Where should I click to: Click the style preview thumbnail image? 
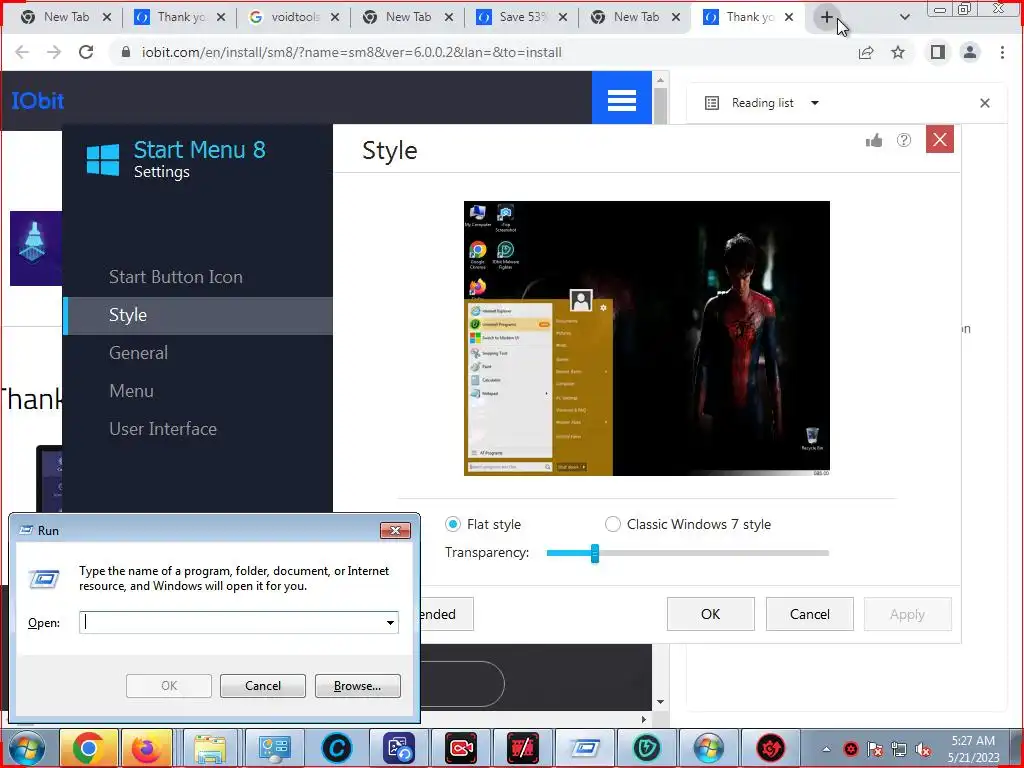coord(647,338)
